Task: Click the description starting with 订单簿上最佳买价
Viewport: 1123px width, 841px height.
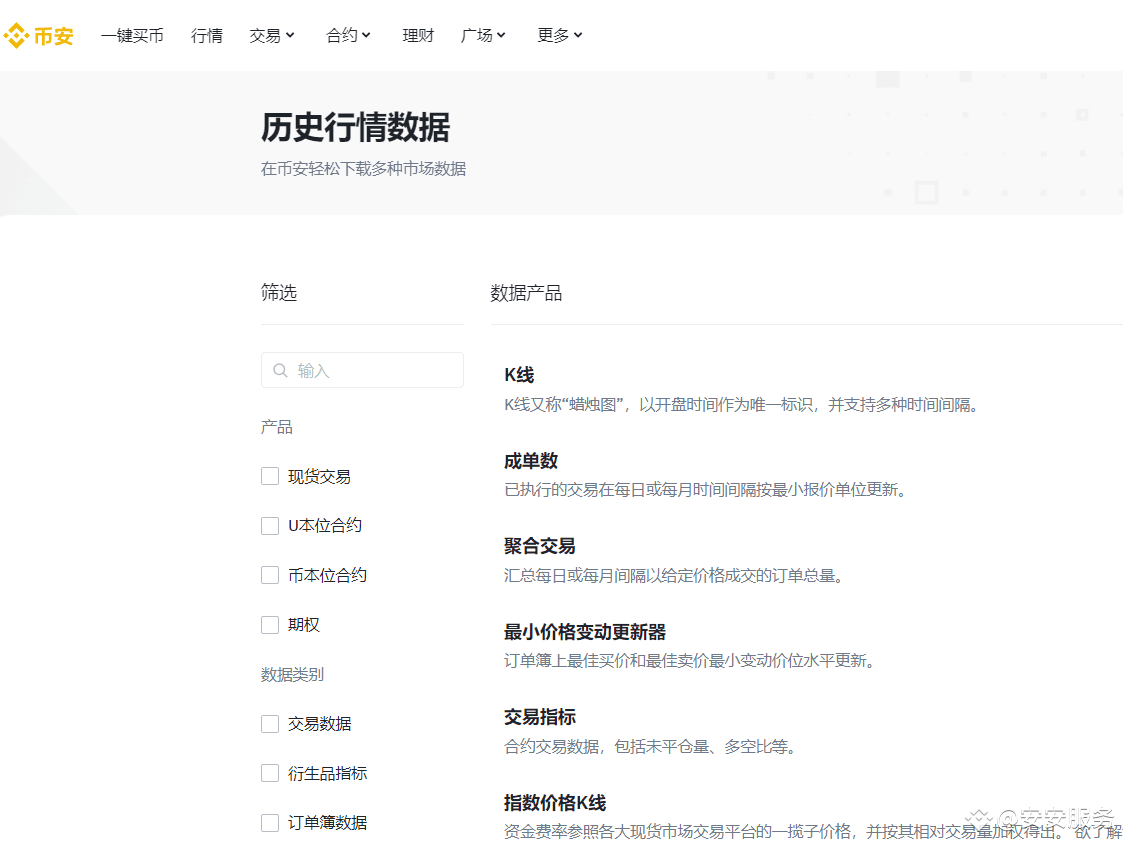Action: [x=690, y=661]
